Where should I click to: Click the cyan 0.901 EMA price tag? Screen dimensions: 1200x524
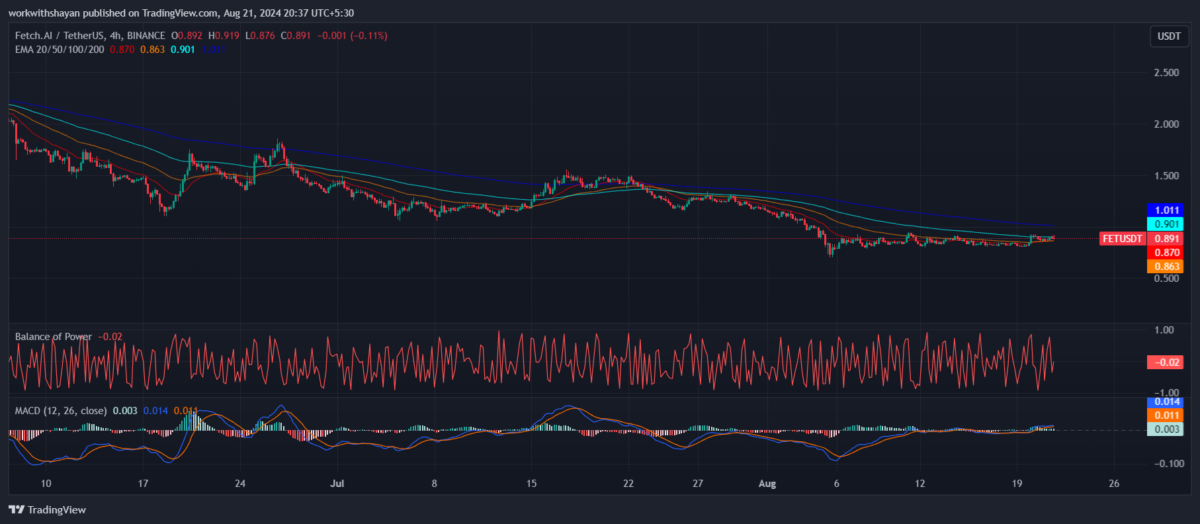point(1167,225)
